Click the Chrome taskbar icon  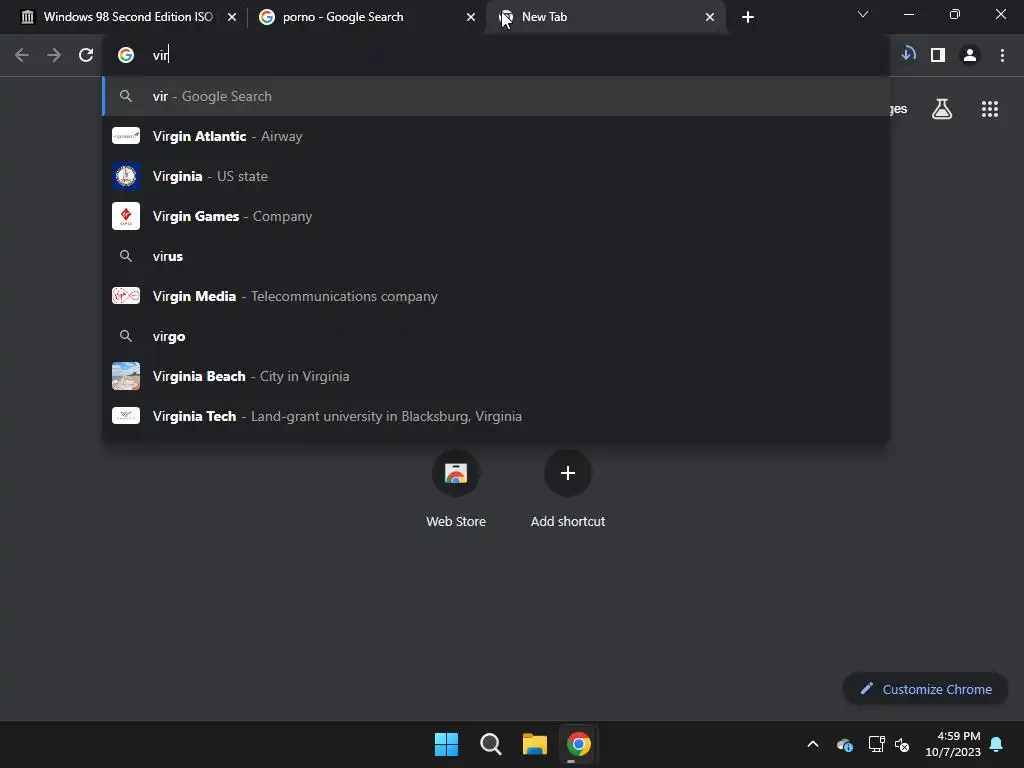[579, 744]
